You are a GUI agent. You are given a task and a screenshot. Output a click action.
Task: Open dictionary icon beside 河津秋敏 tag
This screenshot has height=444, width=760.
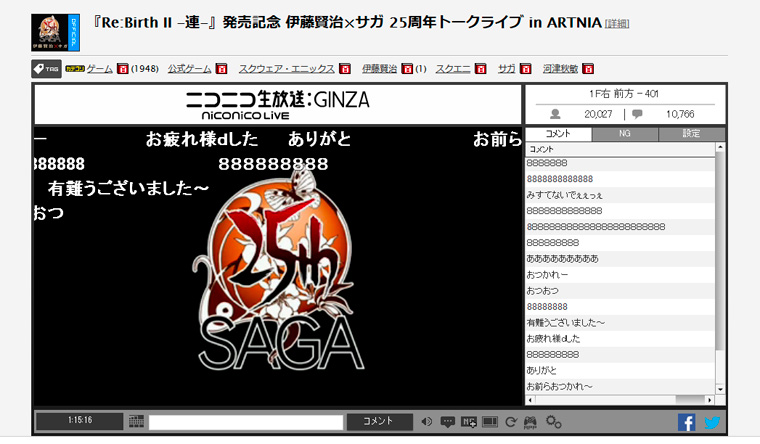point(588,69)
